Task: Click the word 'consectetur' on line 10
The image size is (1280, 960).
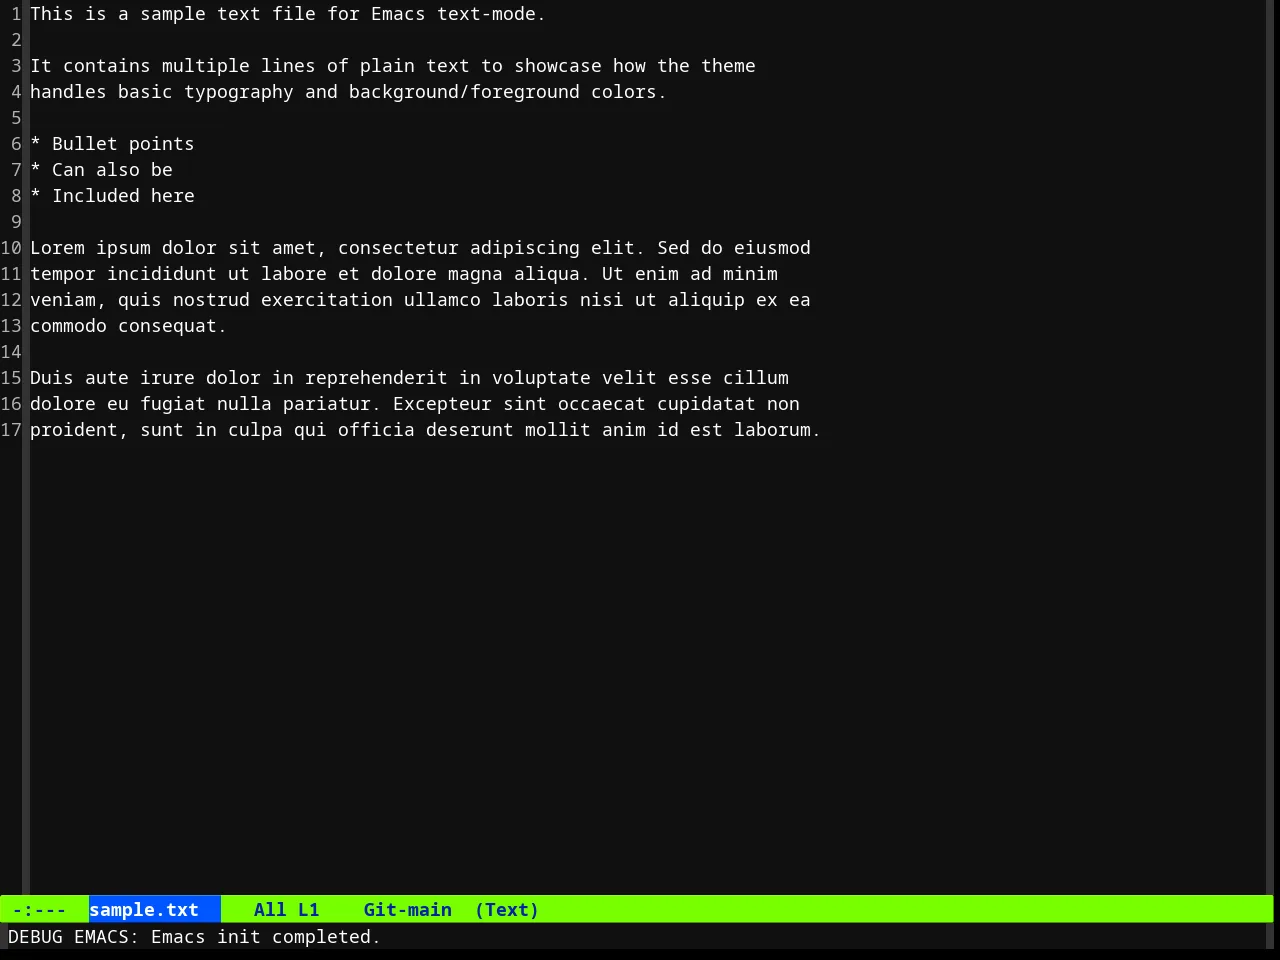Action: (x=398, y=248)
